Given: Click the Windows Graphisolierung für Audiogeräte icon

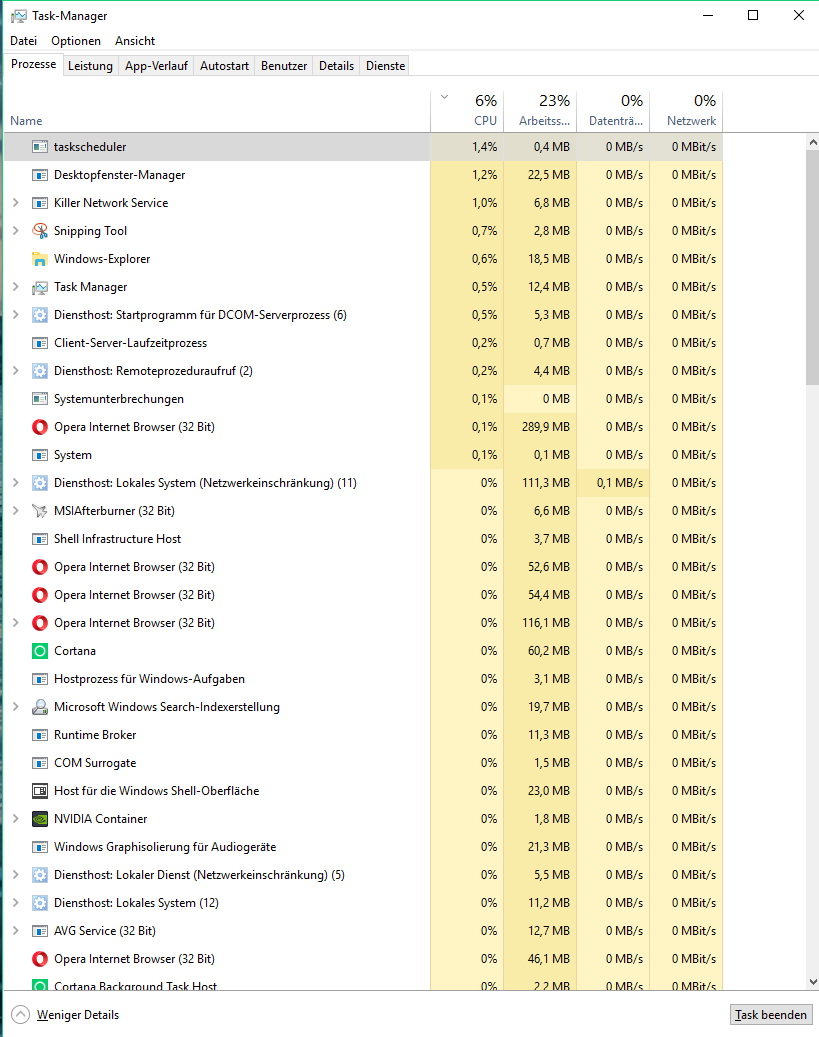Looking at the screenshot, I should point(40,847).
